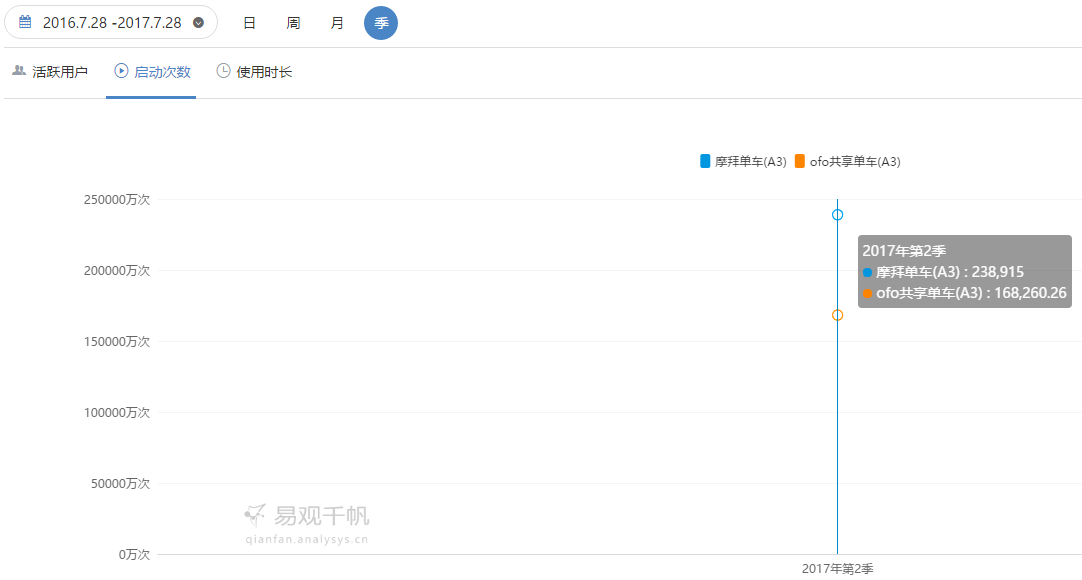The width and height of the screenshot is (1082, 580).
Task: Click the orange ofo data point circle
Action: (x=837, y=315)
